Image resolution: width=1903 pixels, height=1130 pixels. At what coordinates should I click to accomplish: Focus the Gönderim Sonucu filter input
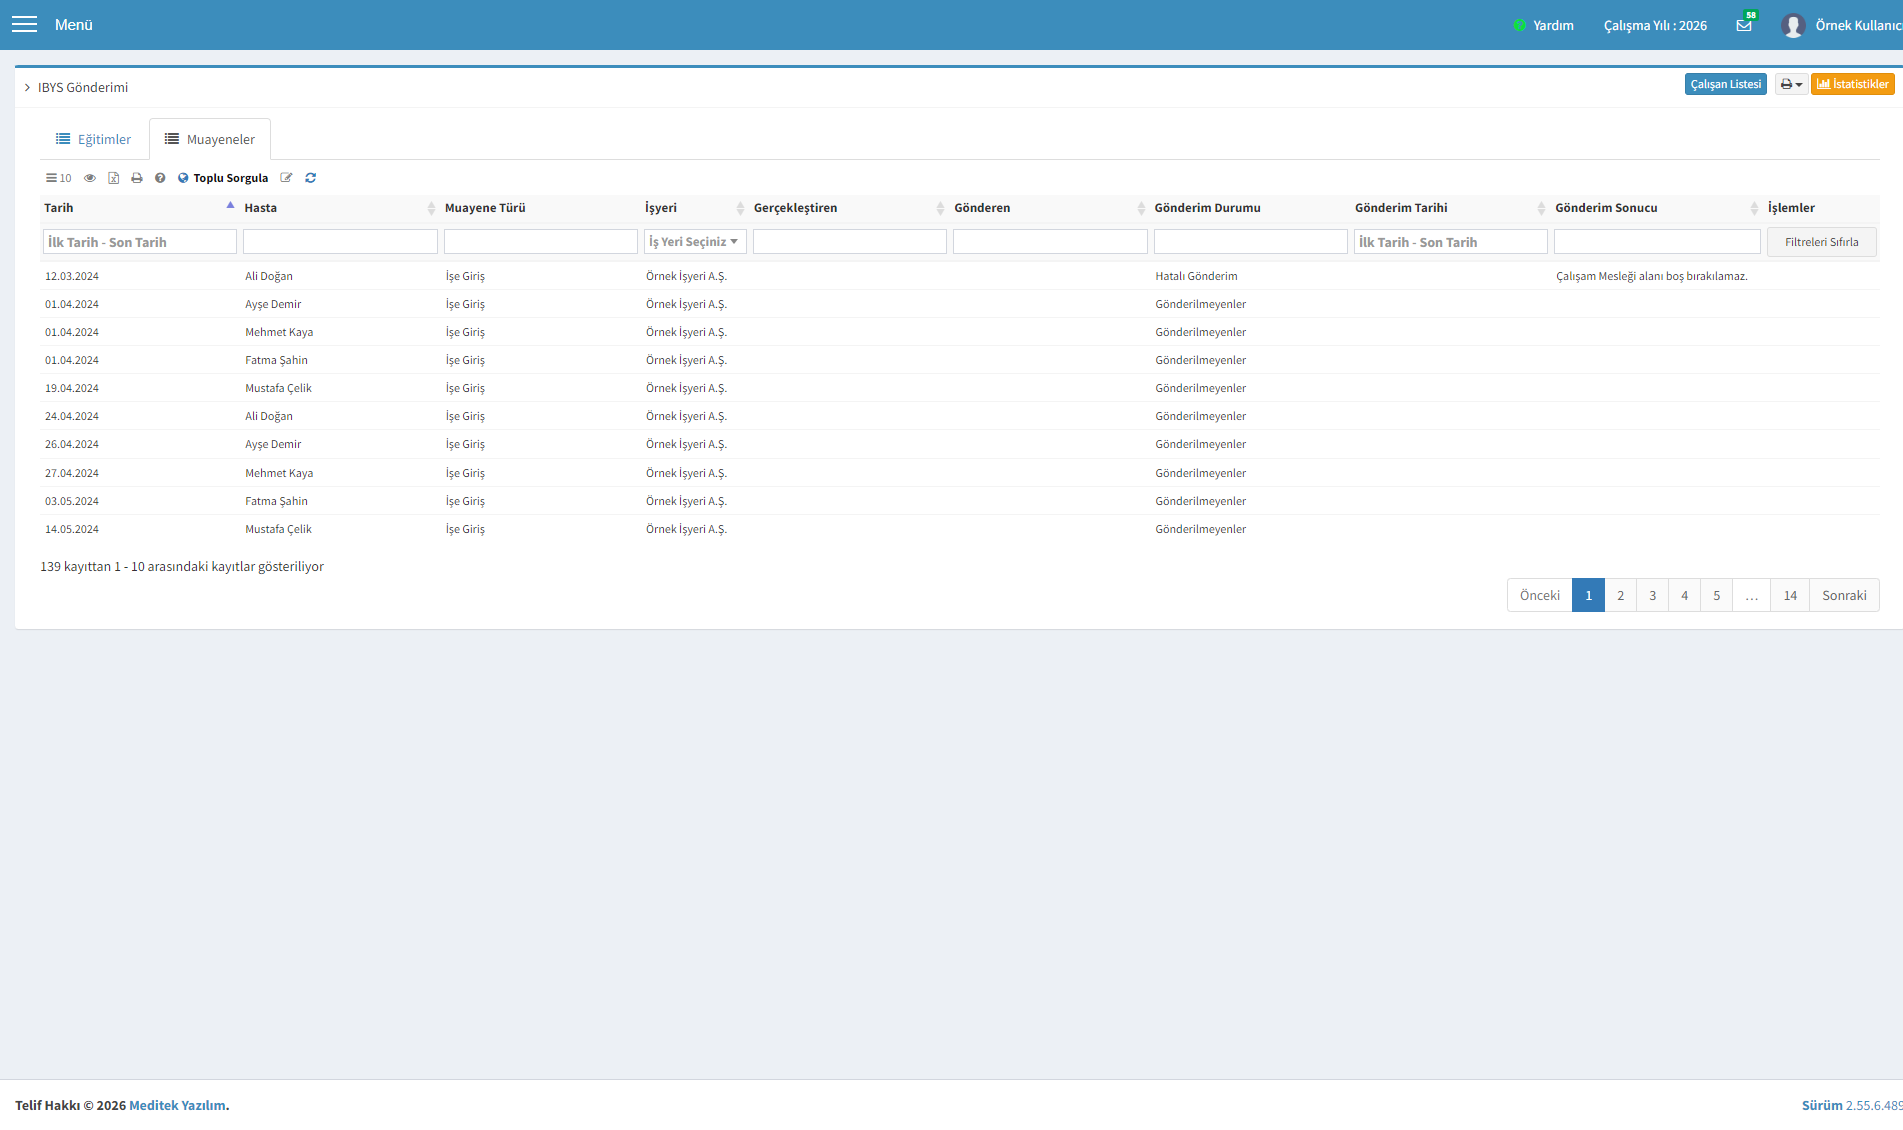tap(1657, 242)
